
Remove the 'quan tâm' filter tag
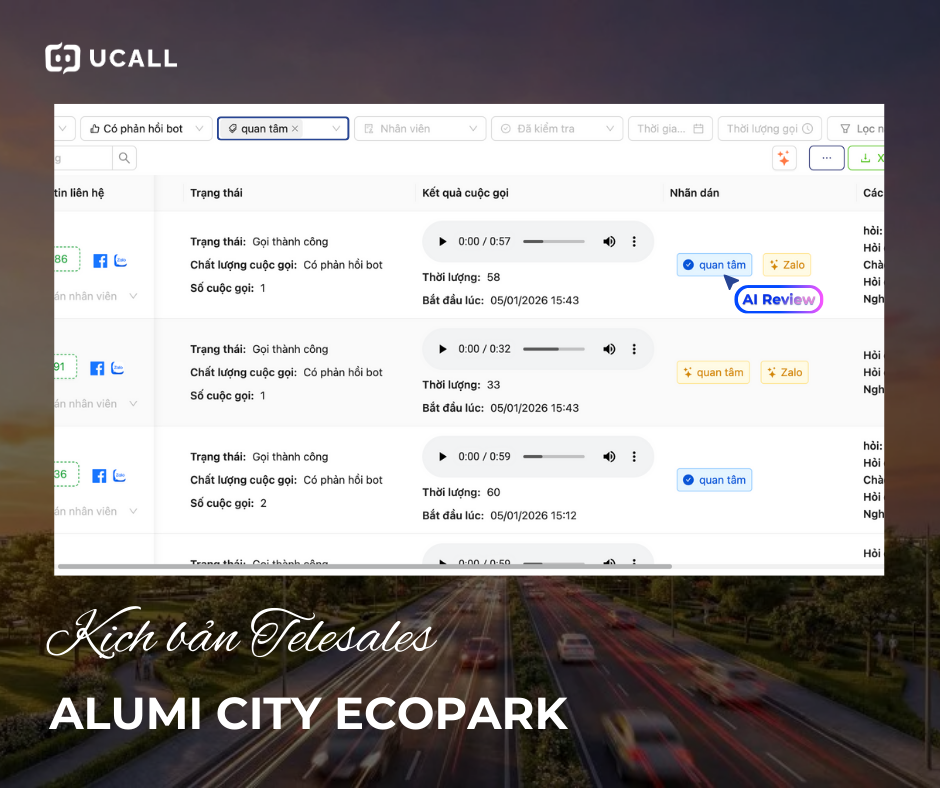(295, 129)
